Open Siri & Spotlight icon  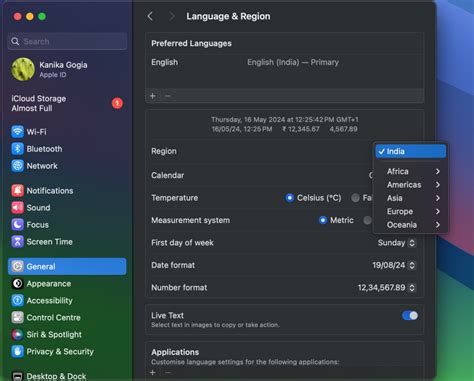click(17, 334)
